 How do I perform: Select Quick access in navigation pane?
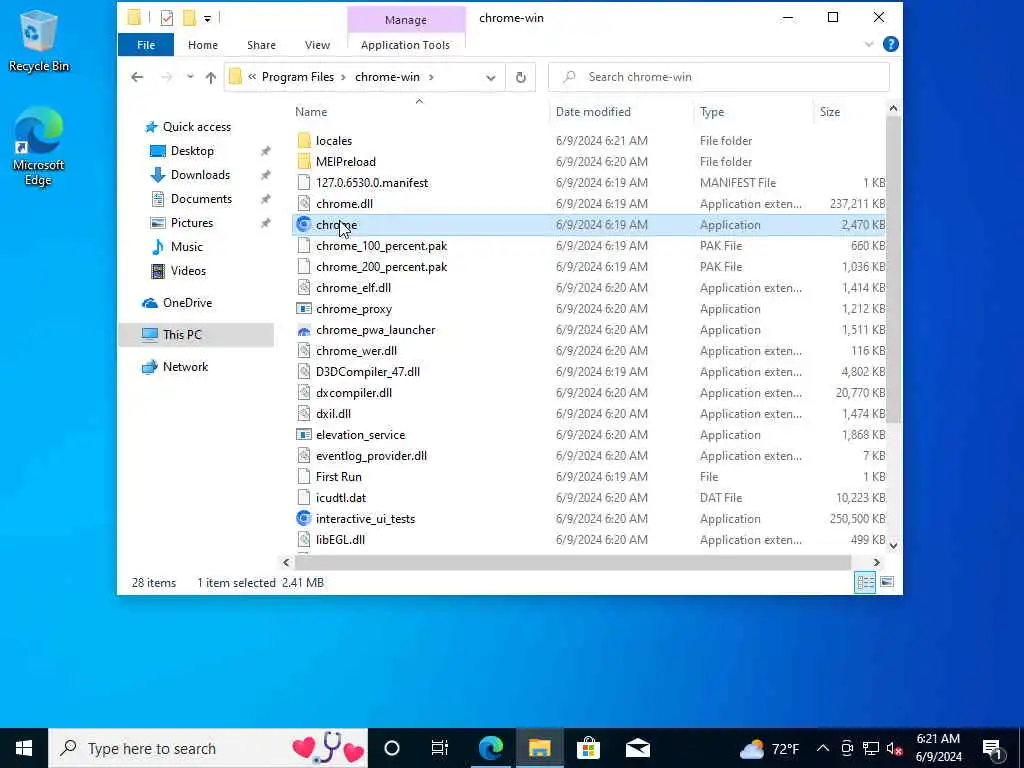tap(197, 127)
